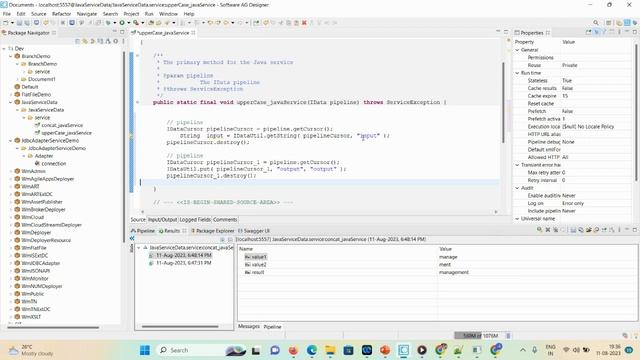640x360 pixels.
Task: Select the Messages tab in results
Action: (x=249, y=326)
